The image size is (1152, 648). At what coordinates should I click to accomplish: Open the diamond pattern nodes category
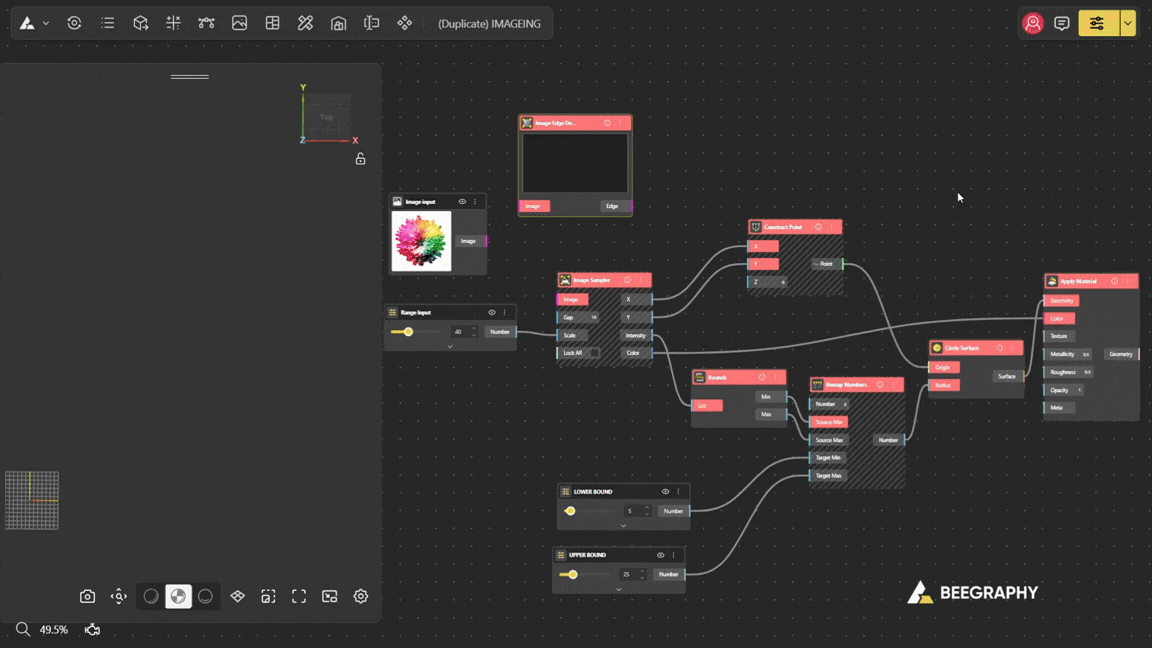pos(405,24)
